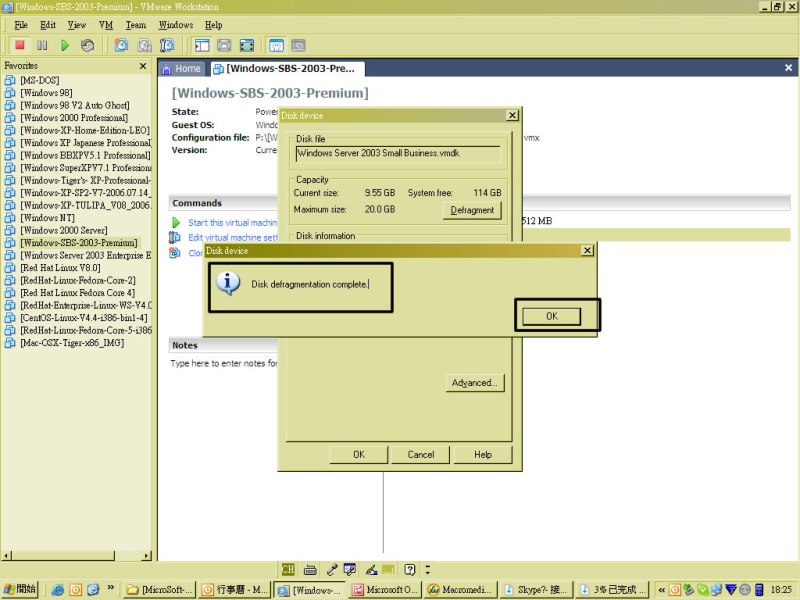
Task: Click the red Power Off toolbar icon
Action: point(20,45)
